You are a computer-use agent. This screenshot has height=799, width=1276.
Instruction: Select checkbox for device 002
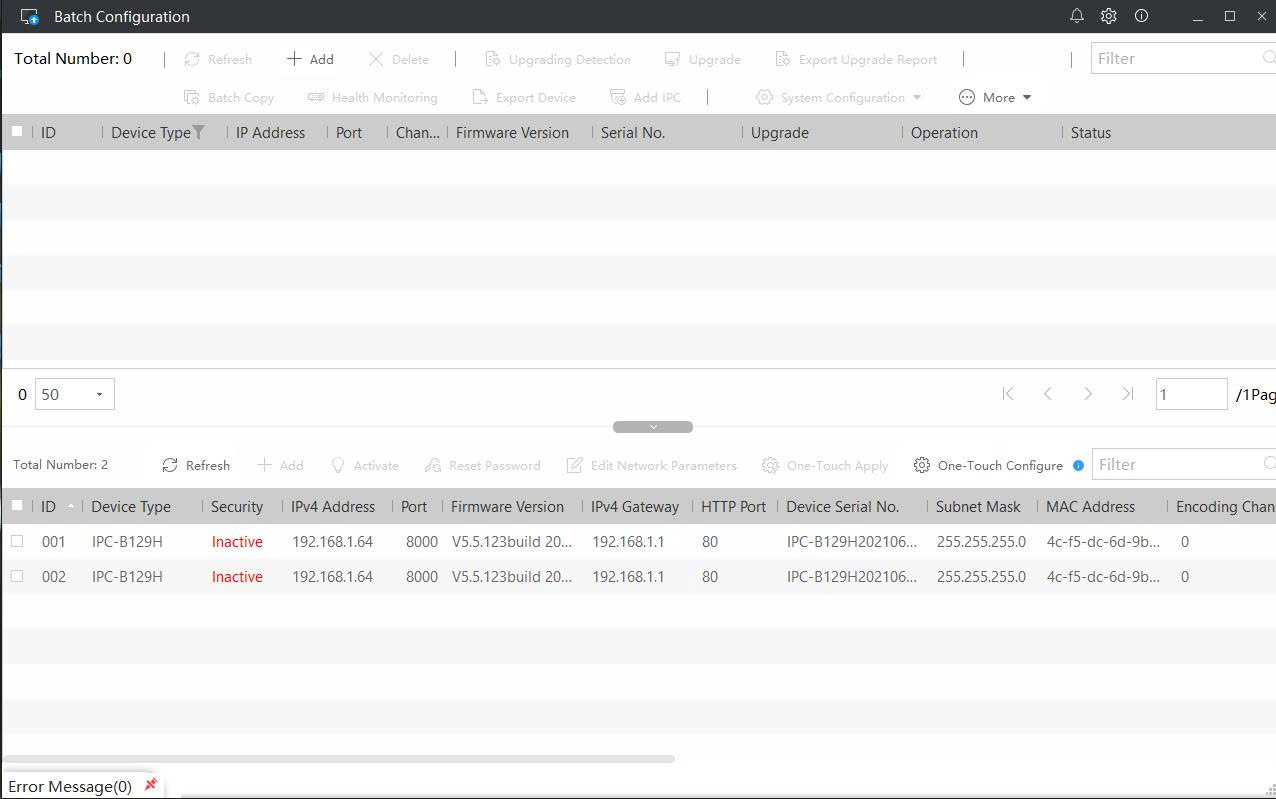(17, 577)
